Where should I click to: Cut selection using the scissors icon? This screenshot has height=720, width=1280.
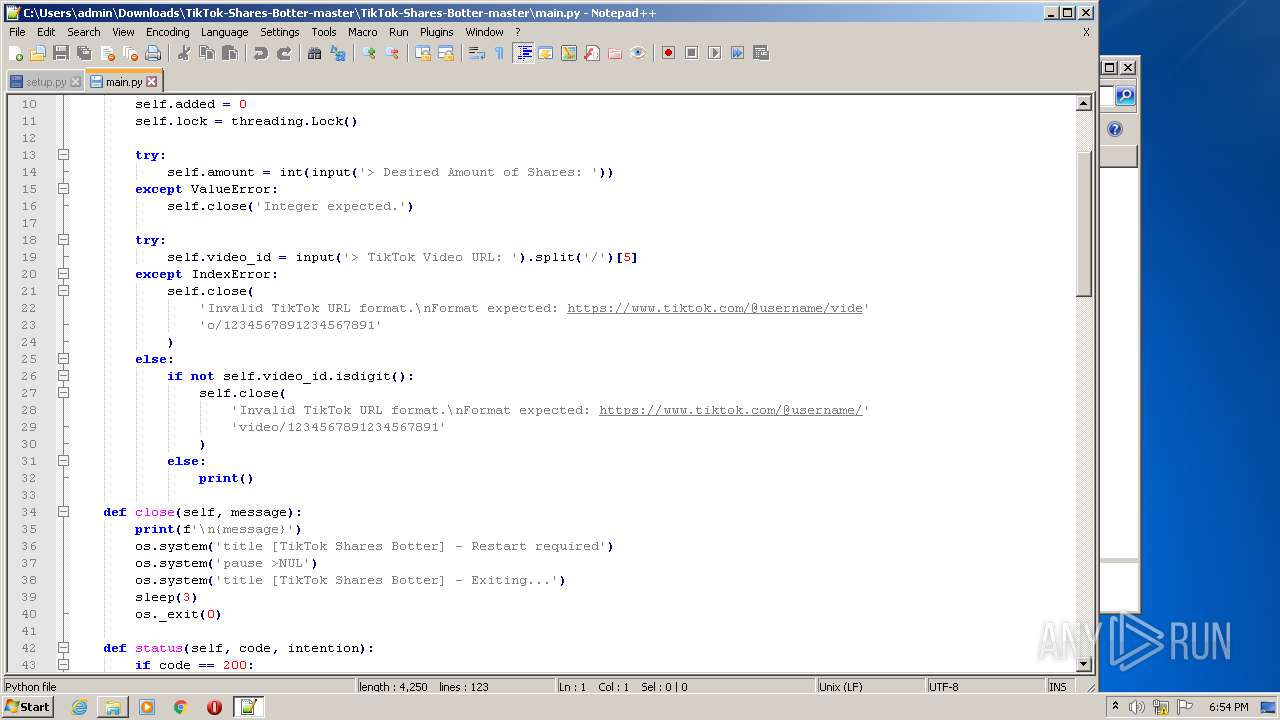[x=183, y=53]
